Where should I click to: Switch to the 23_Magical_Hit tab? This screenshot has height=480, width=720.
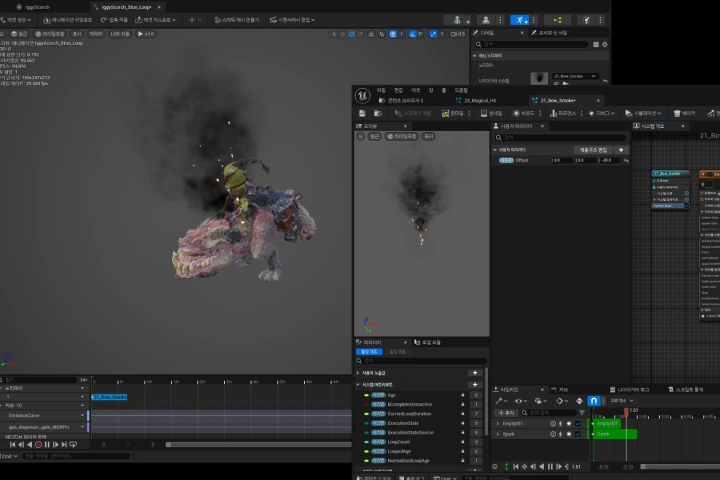pyautogui.click(x=476, y=100)
